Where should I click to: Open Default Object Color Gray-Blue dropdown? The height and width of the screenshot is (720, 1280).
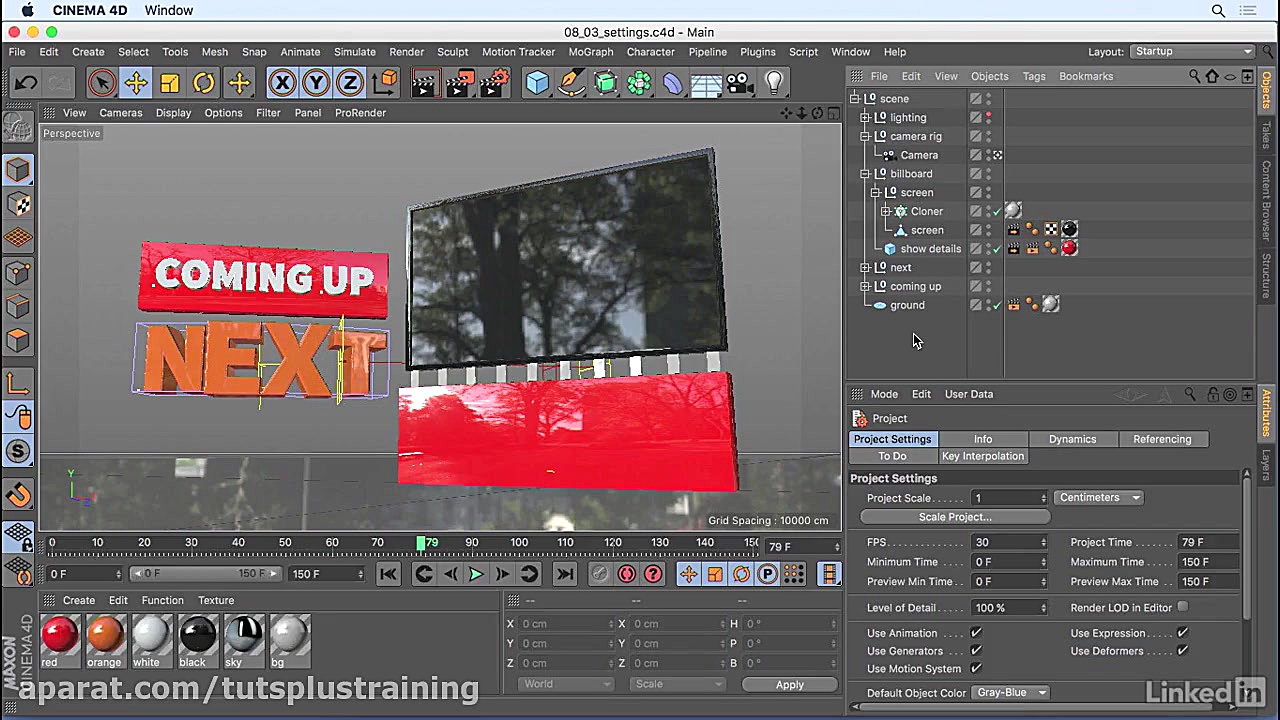click(1011, 693)
